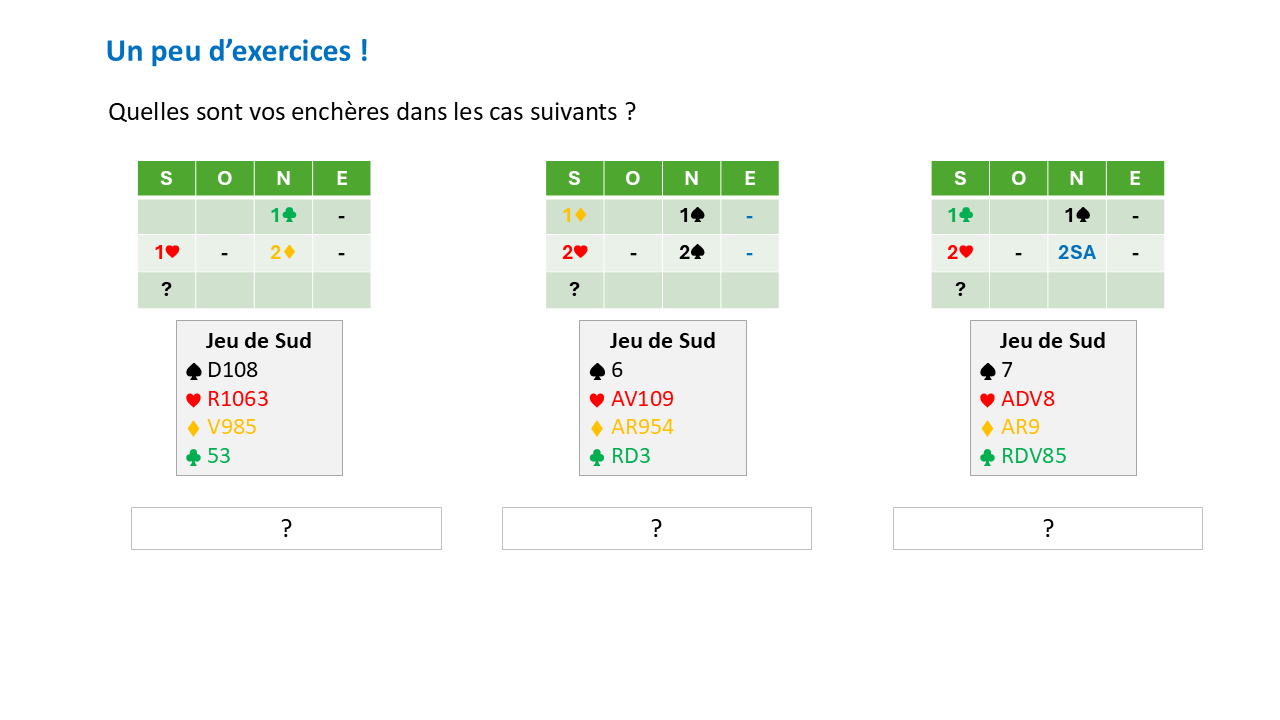Click the answer box below the RDV85 hand

[1047, 528]
